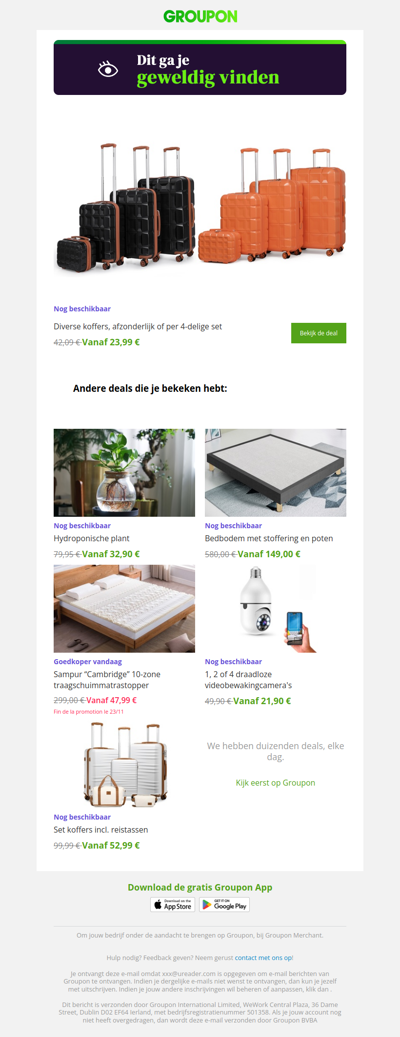The image size is (400, 1037).
Task: Click the eye icon in the banner
Action: pyautogui.click(x=108, y=69)
